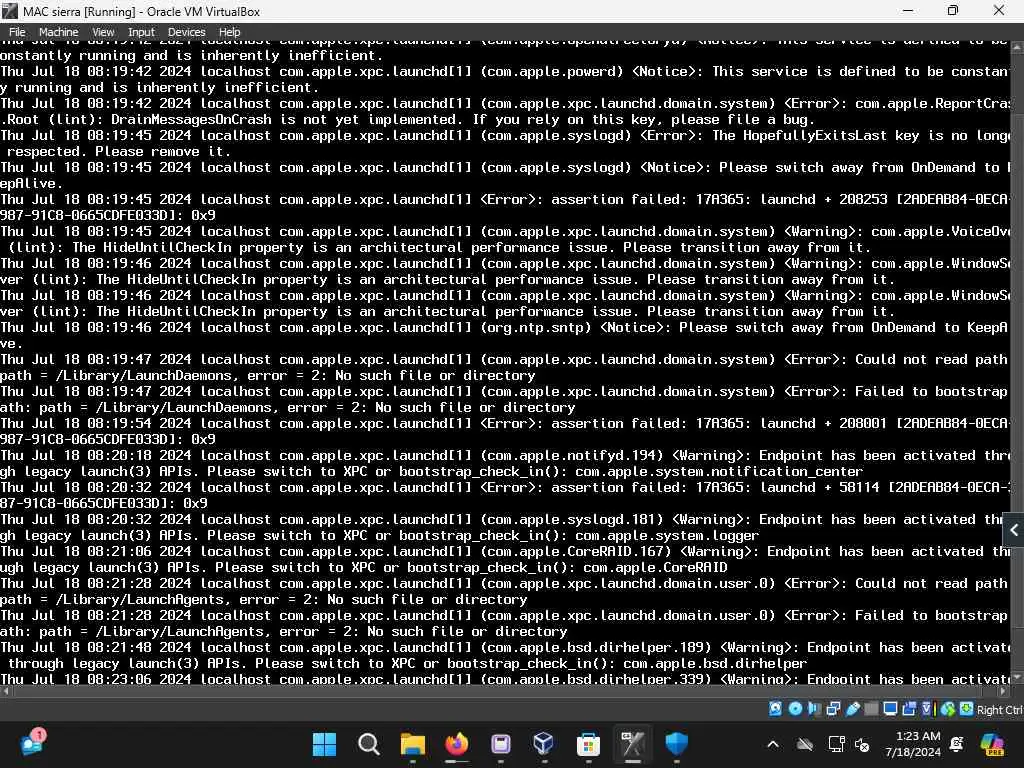
Task: Open Windows Security shield taskbar icon
Action: [x=676, y=744]
